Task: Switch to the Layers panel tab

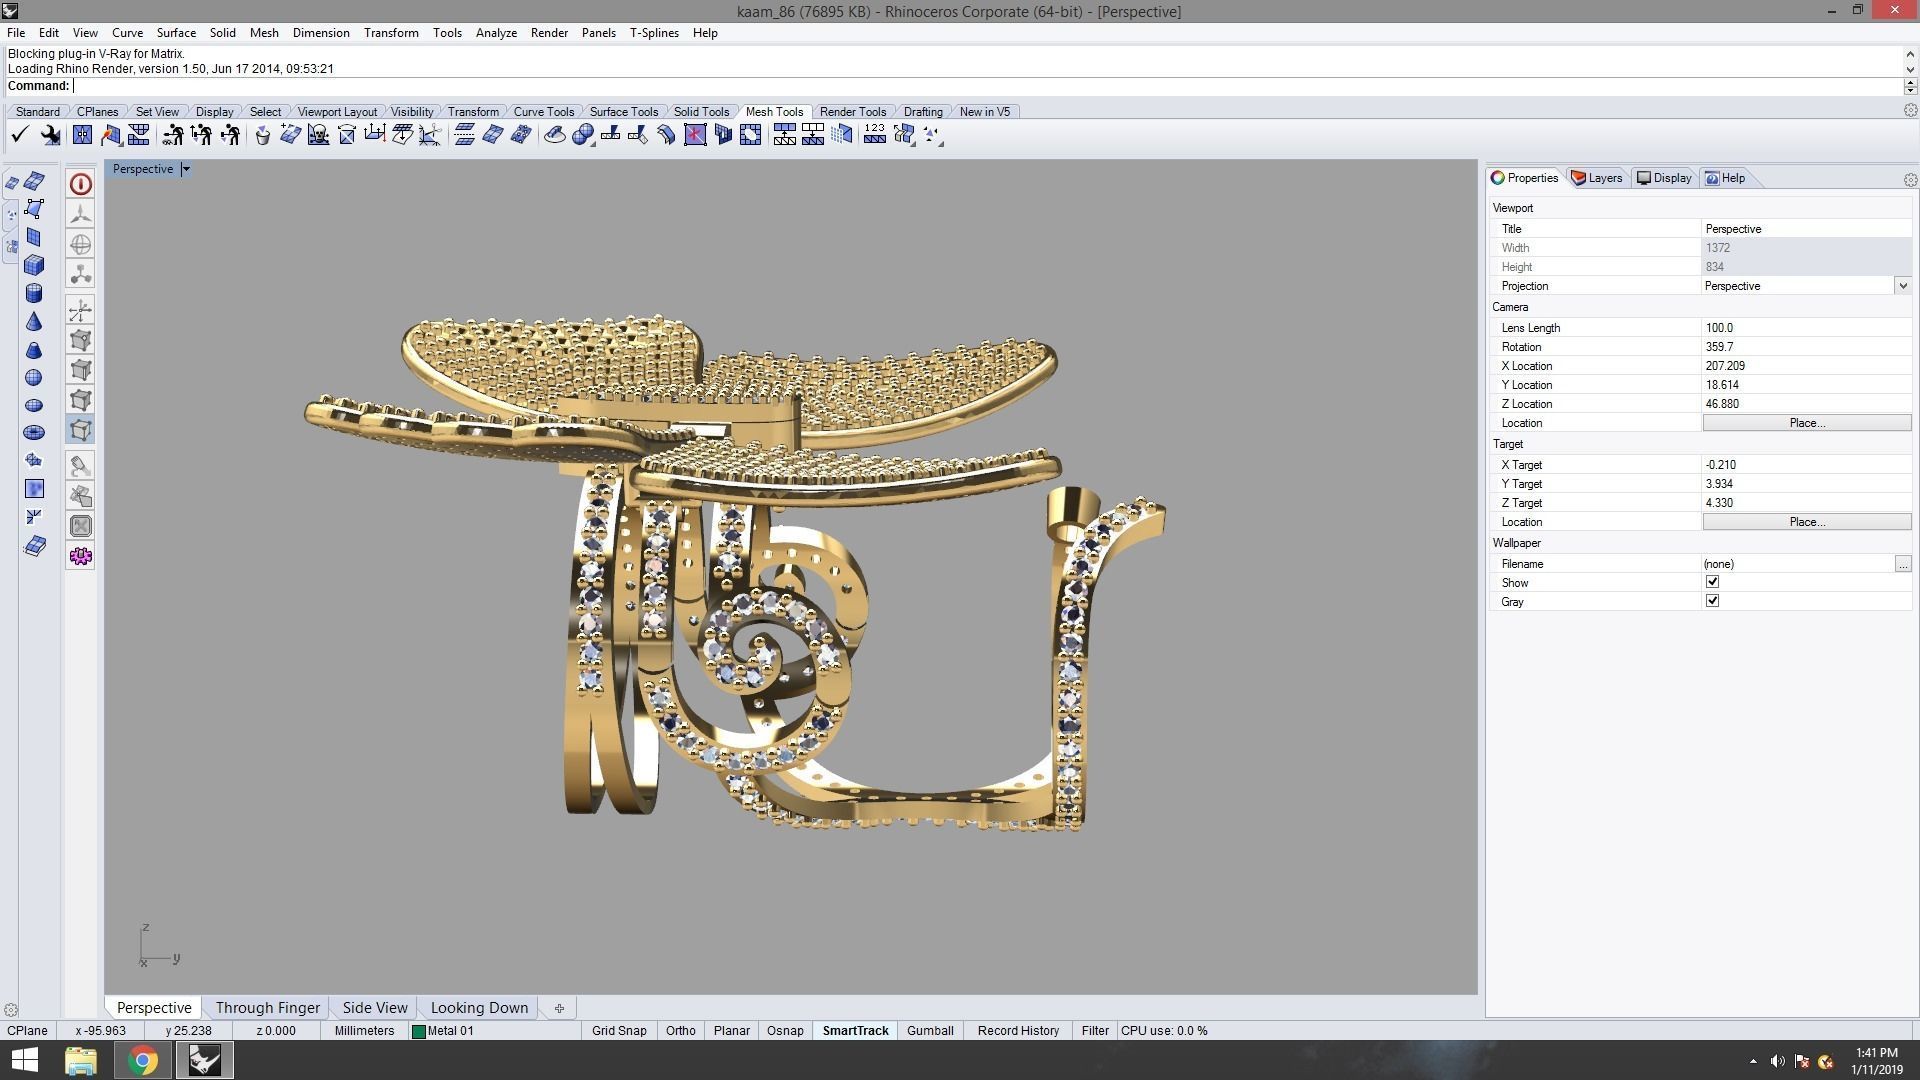Action: click(x=1597, y=178)
